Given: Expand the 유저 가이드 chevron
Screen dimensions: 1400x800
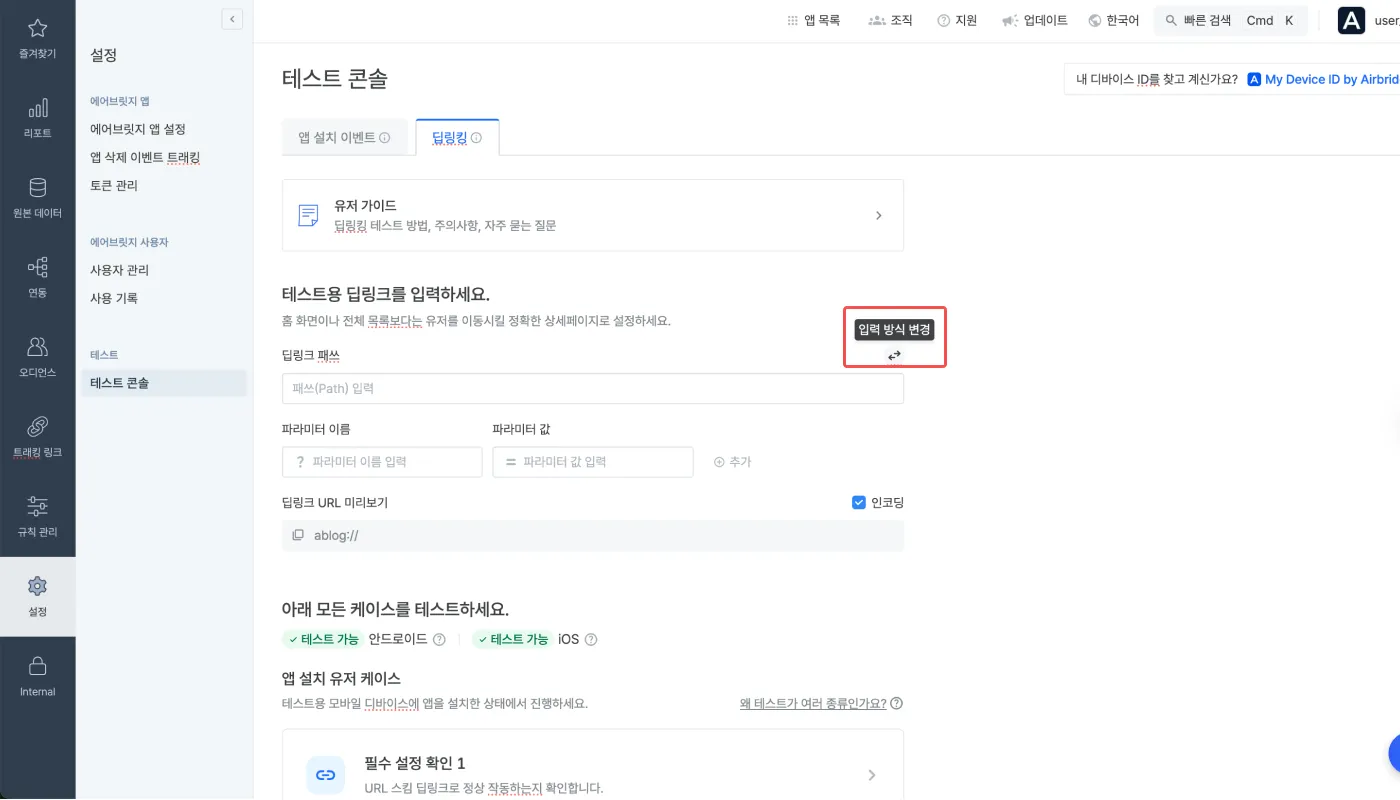Looking at the screenshot, I should [878, 215].
